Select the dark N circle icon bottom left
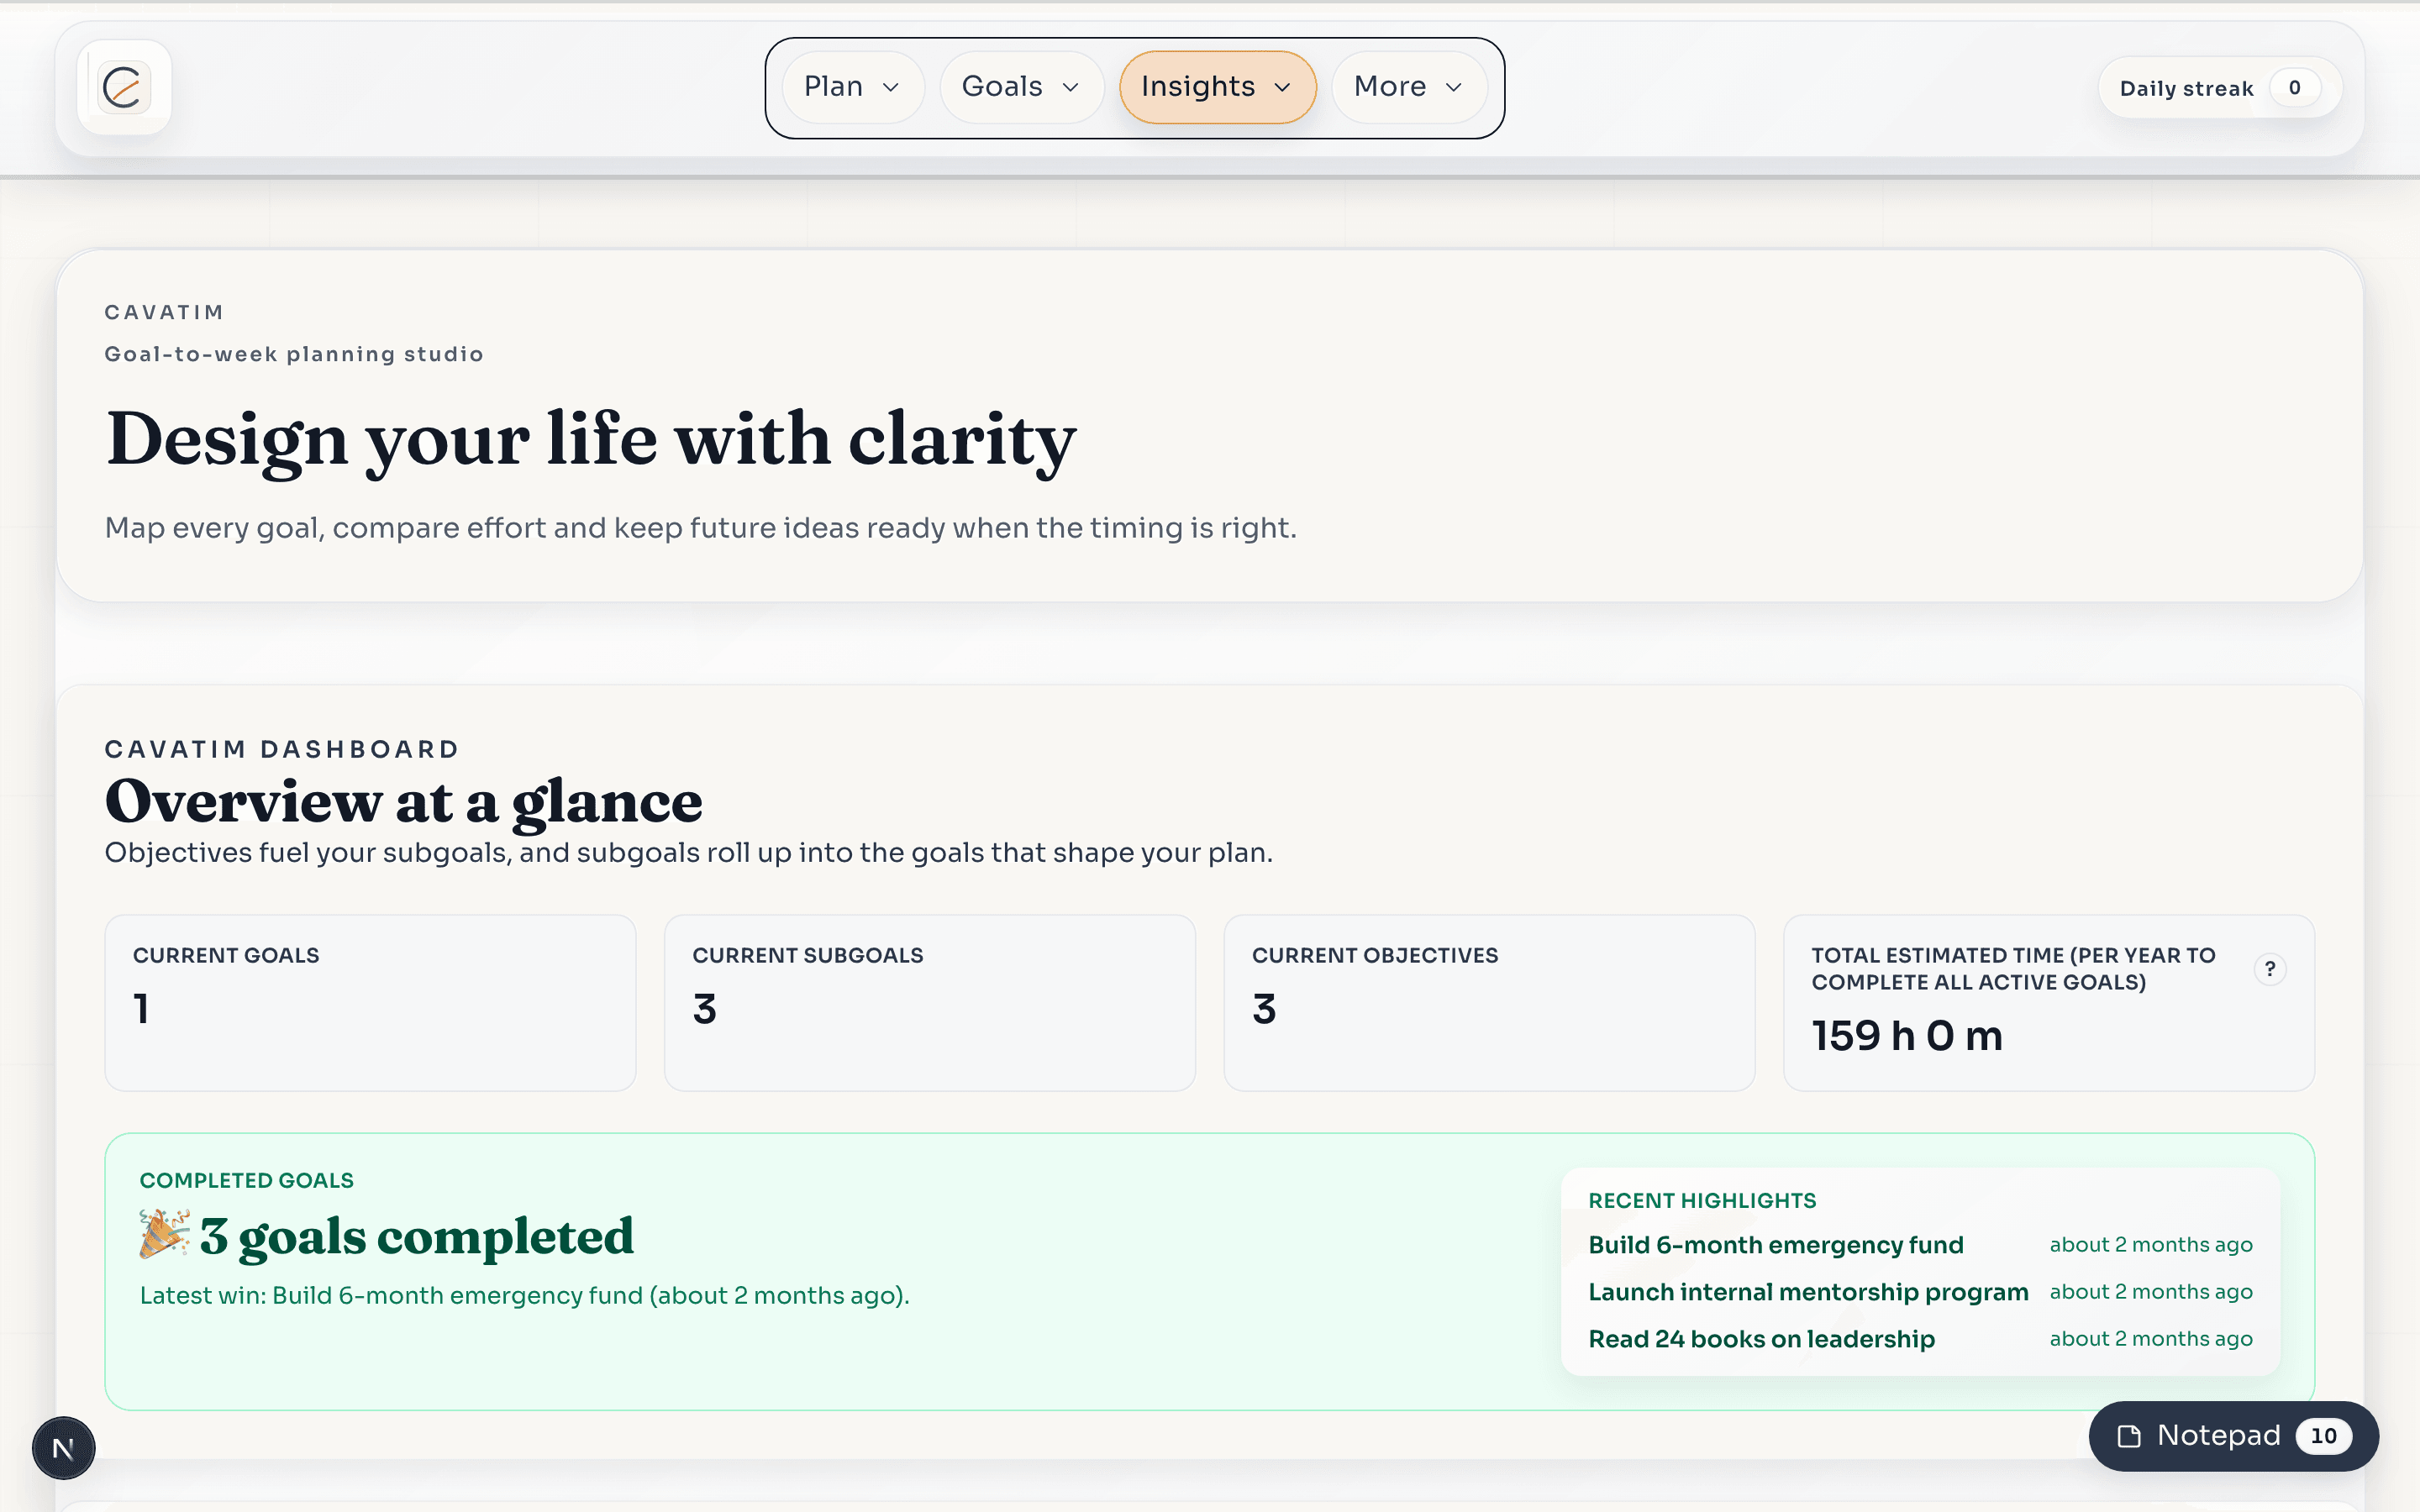The image size is (2420, 1512). [x=62, y=1447]
